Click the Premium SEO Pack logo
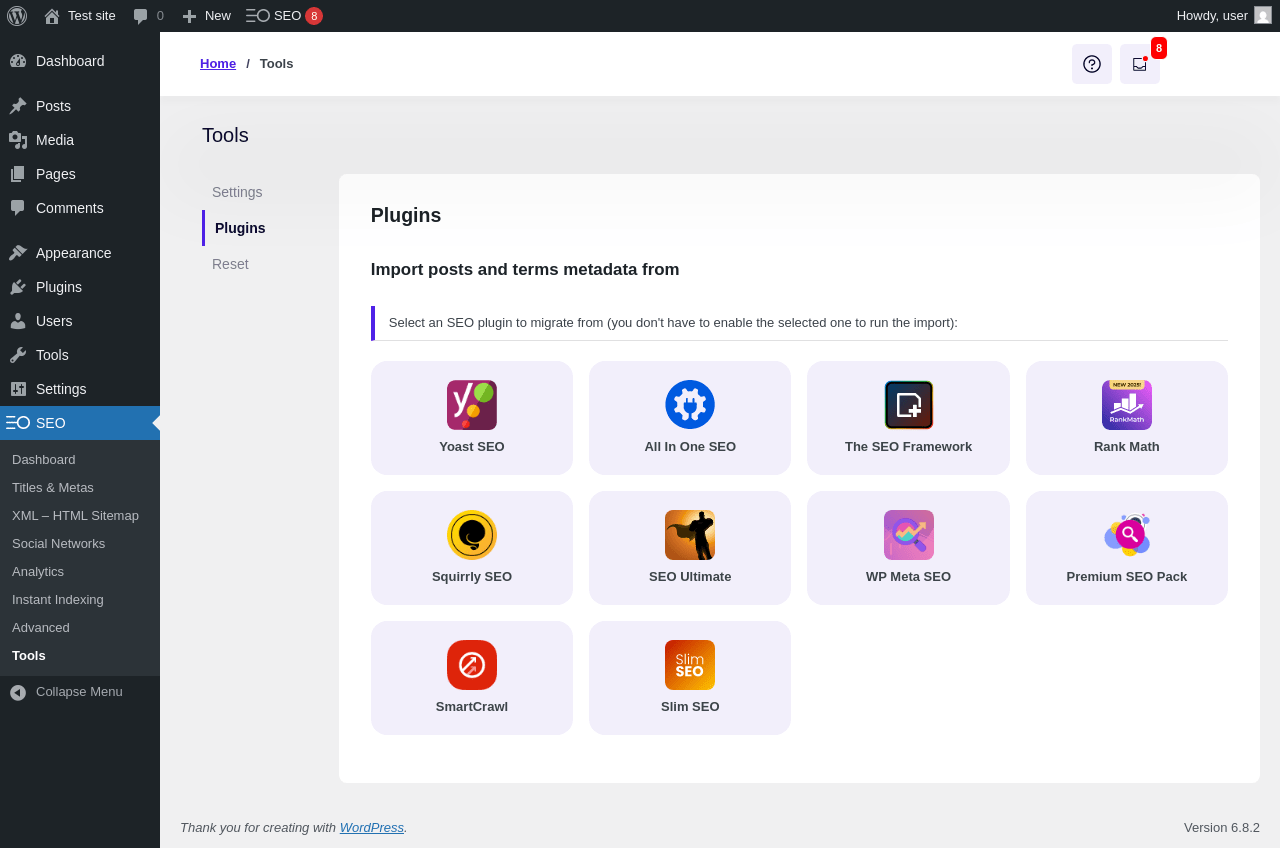1280x848 pixels. click(x=1127, y=535)
